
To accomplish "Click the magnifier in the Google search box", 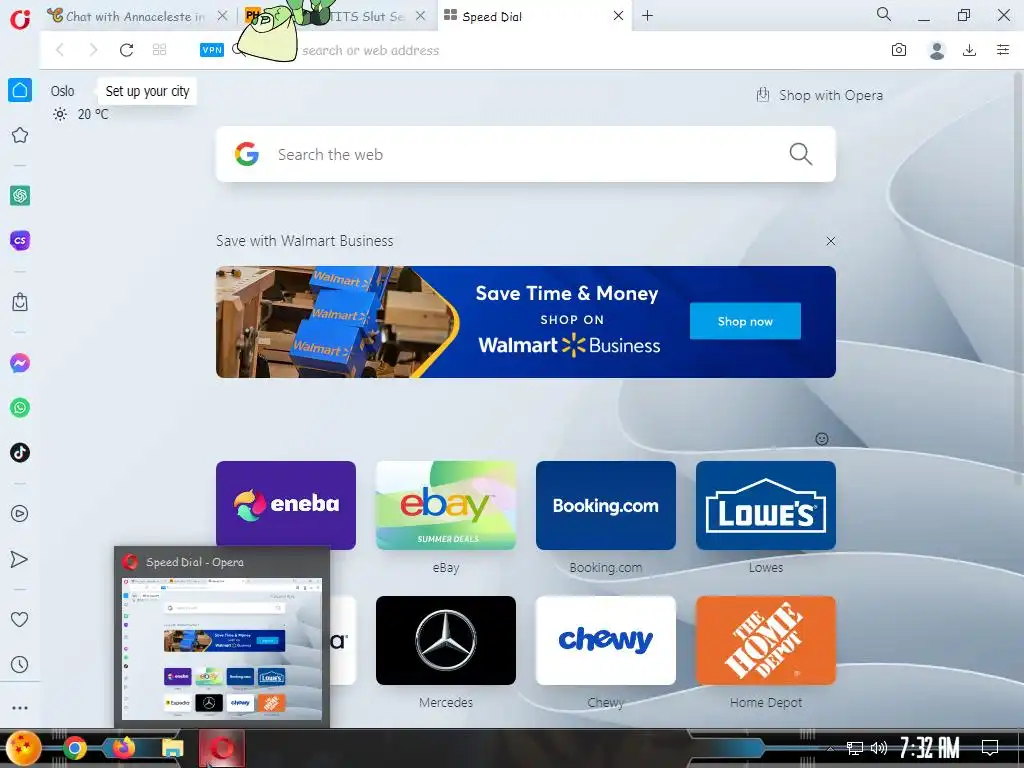I will (x=801, y=154).
